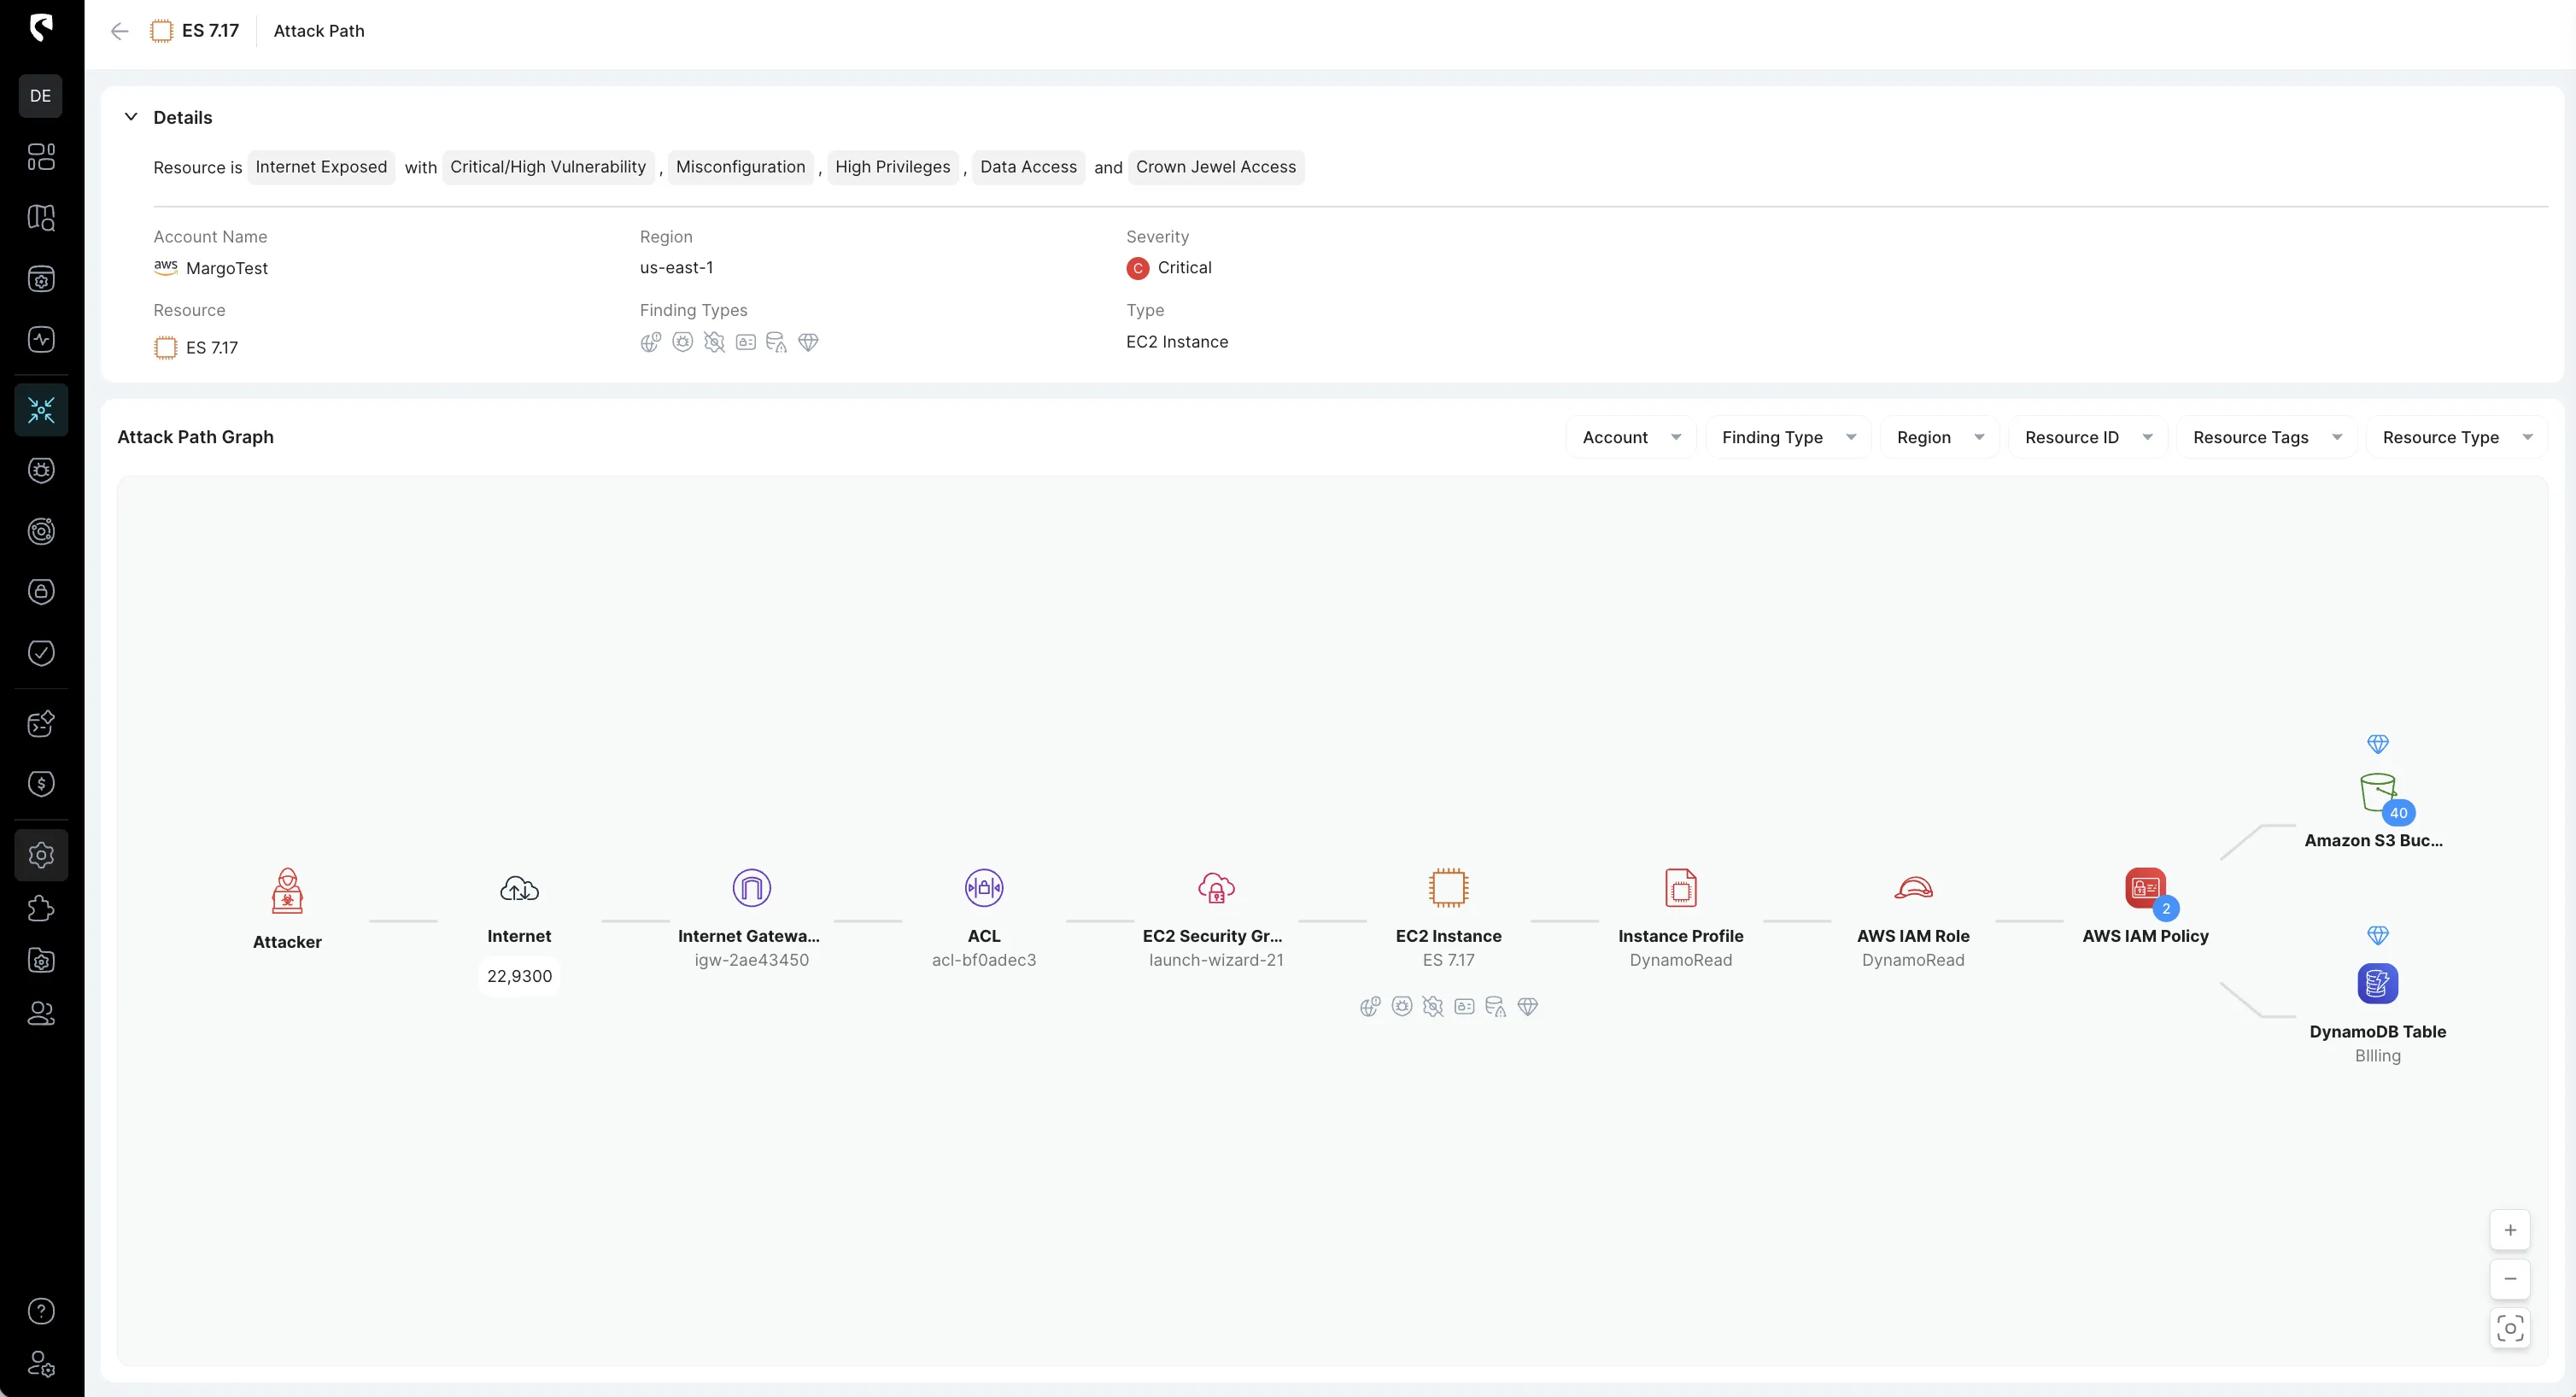The image size is (2576, 1397).
Task: Select the AWS IAM Policy node icon
Action: tap(2144, 888)
